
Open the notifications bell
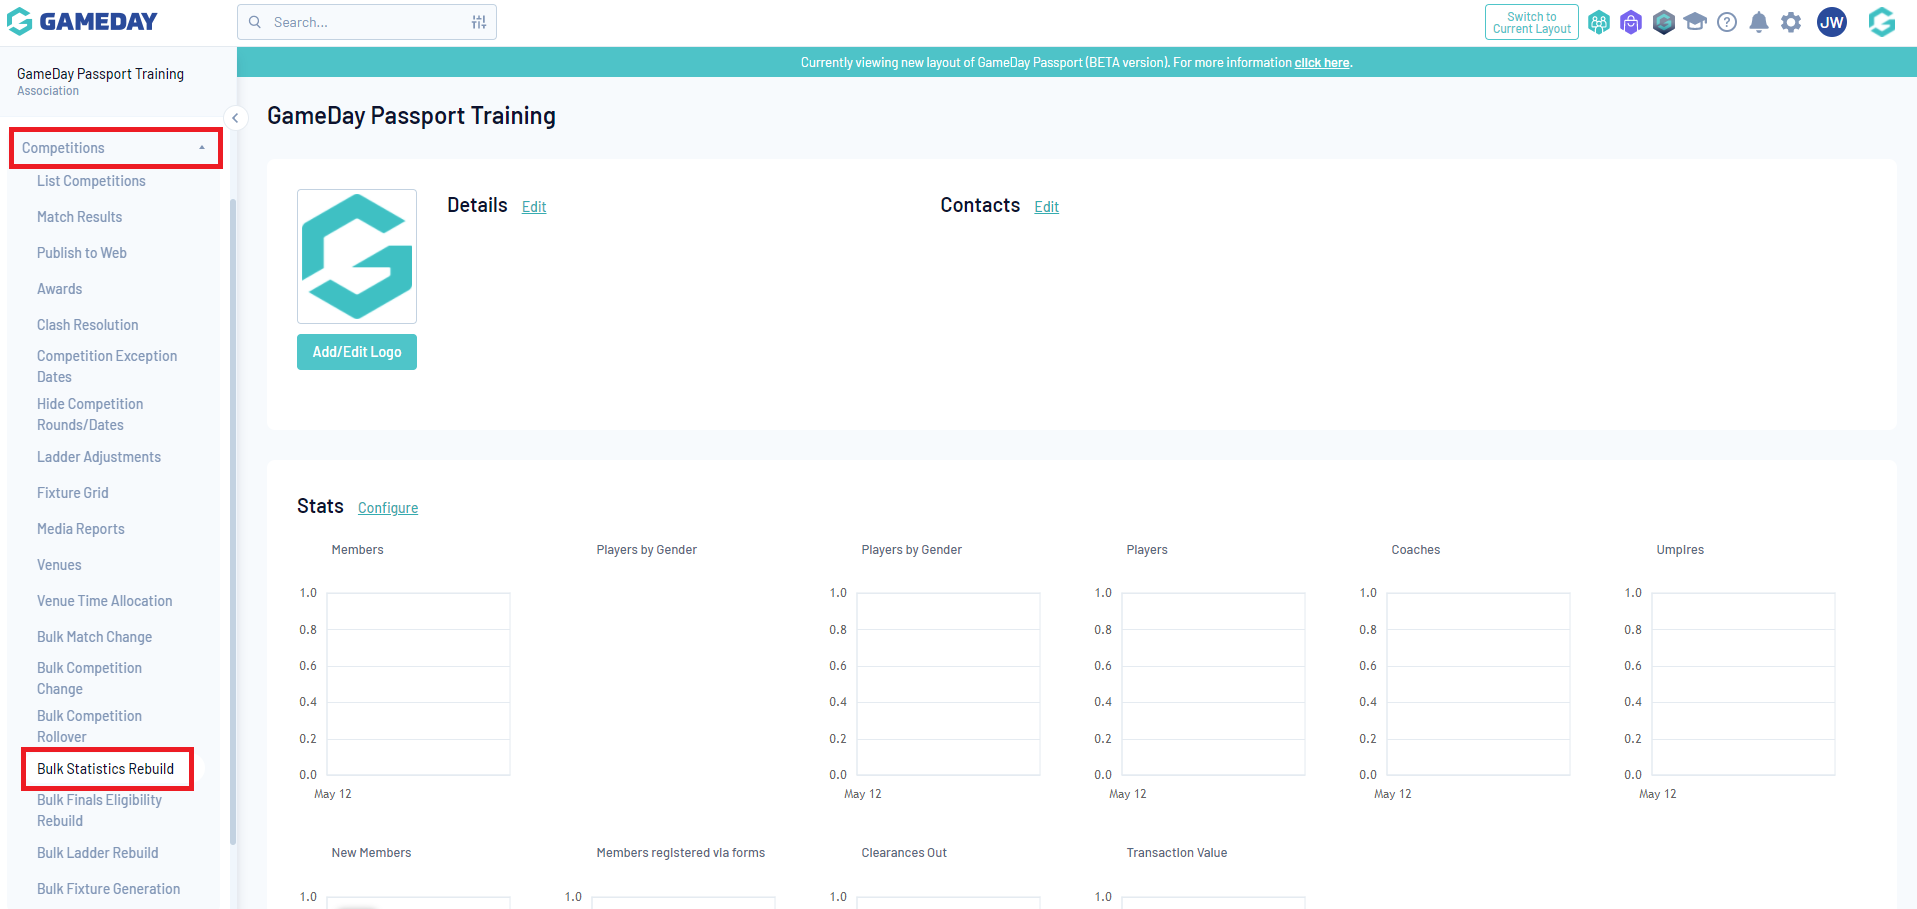[x=1759, y=22]
